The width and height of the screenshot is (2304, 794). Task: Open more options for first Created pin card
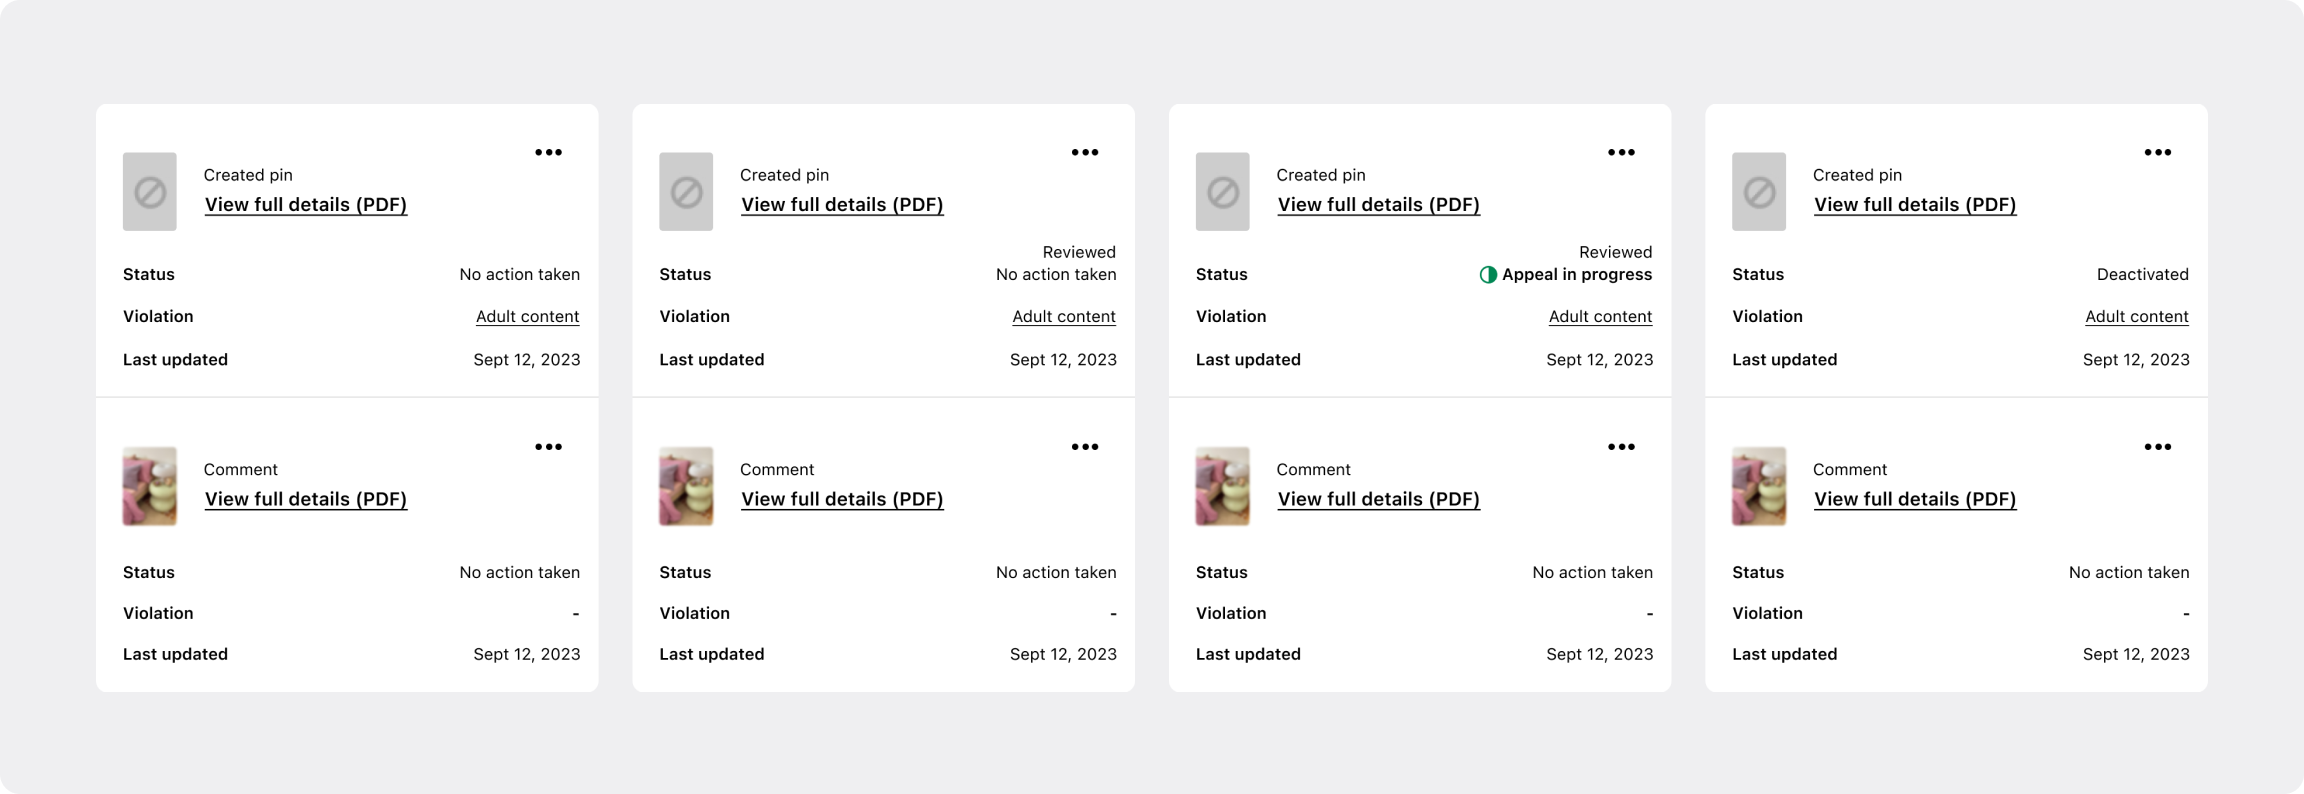[548, 153]
